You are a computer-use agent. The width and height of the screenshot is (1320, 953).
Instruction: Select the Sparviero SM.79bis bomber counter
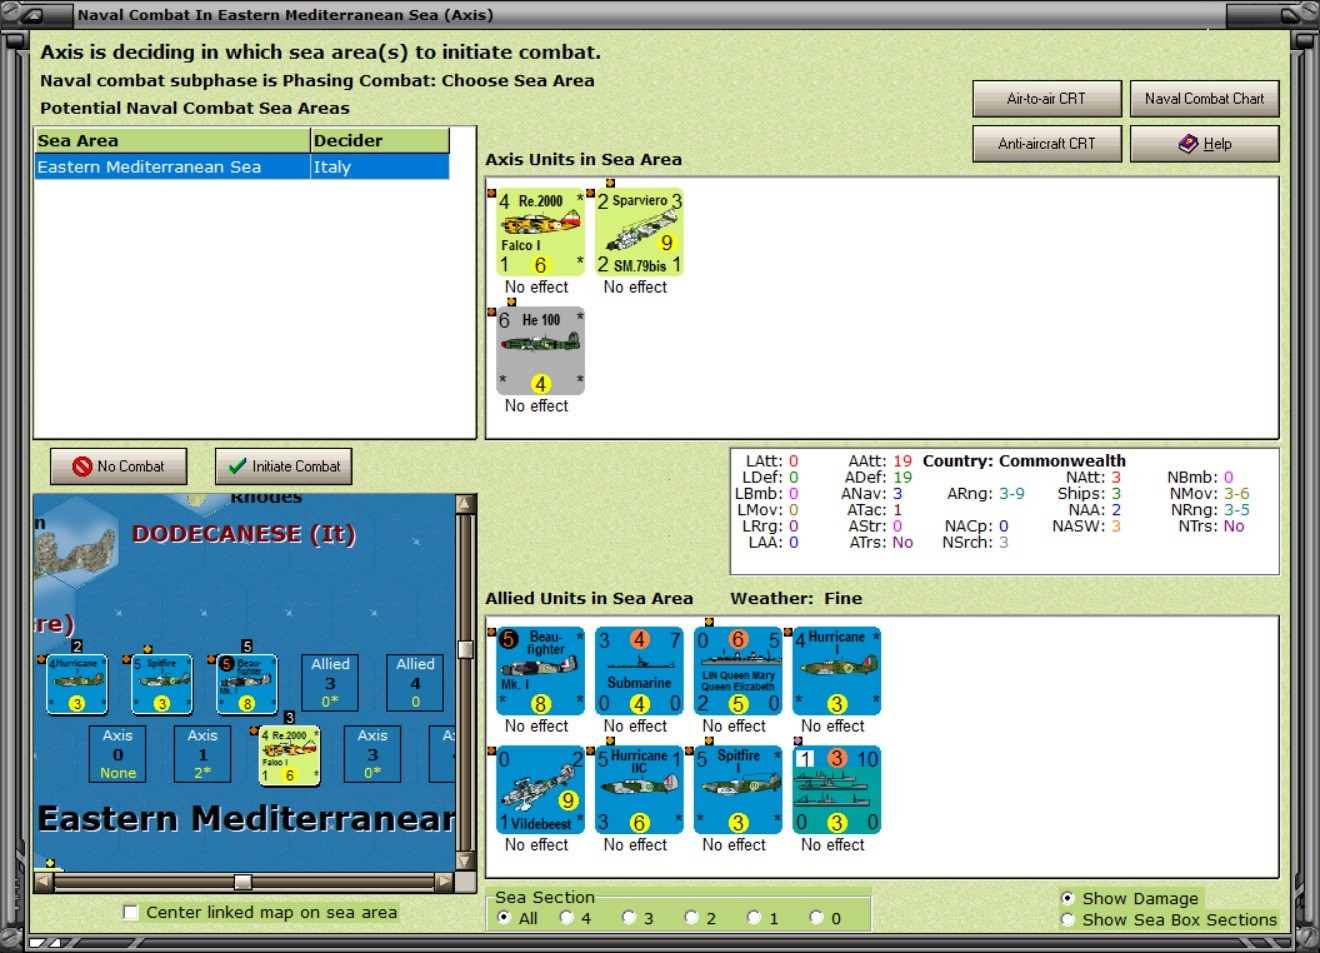pos(639,232)
